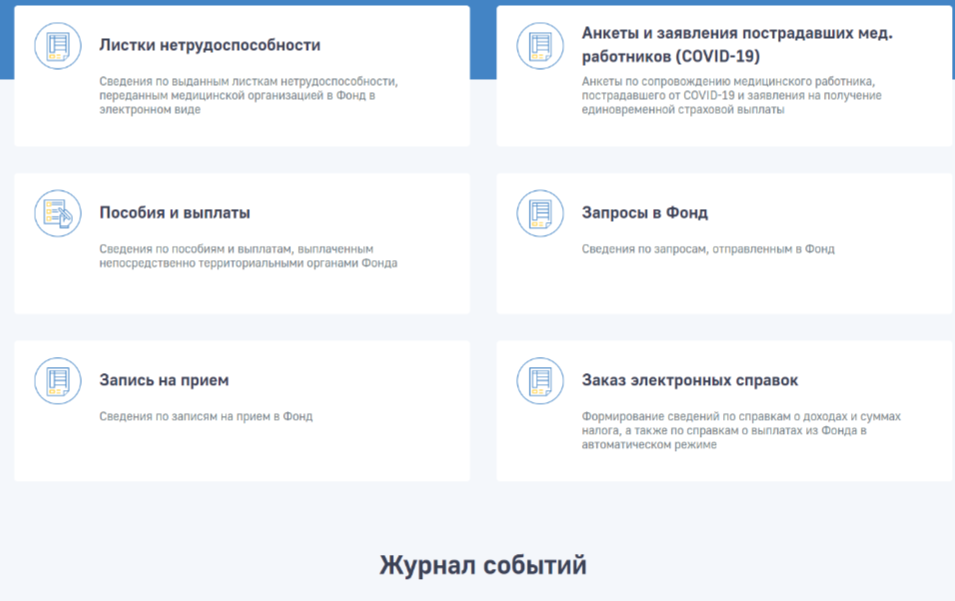Screen dimensions: 955x601
Task: Click the Листки нетрудоспособности document icon
Action: click(58, 46)
